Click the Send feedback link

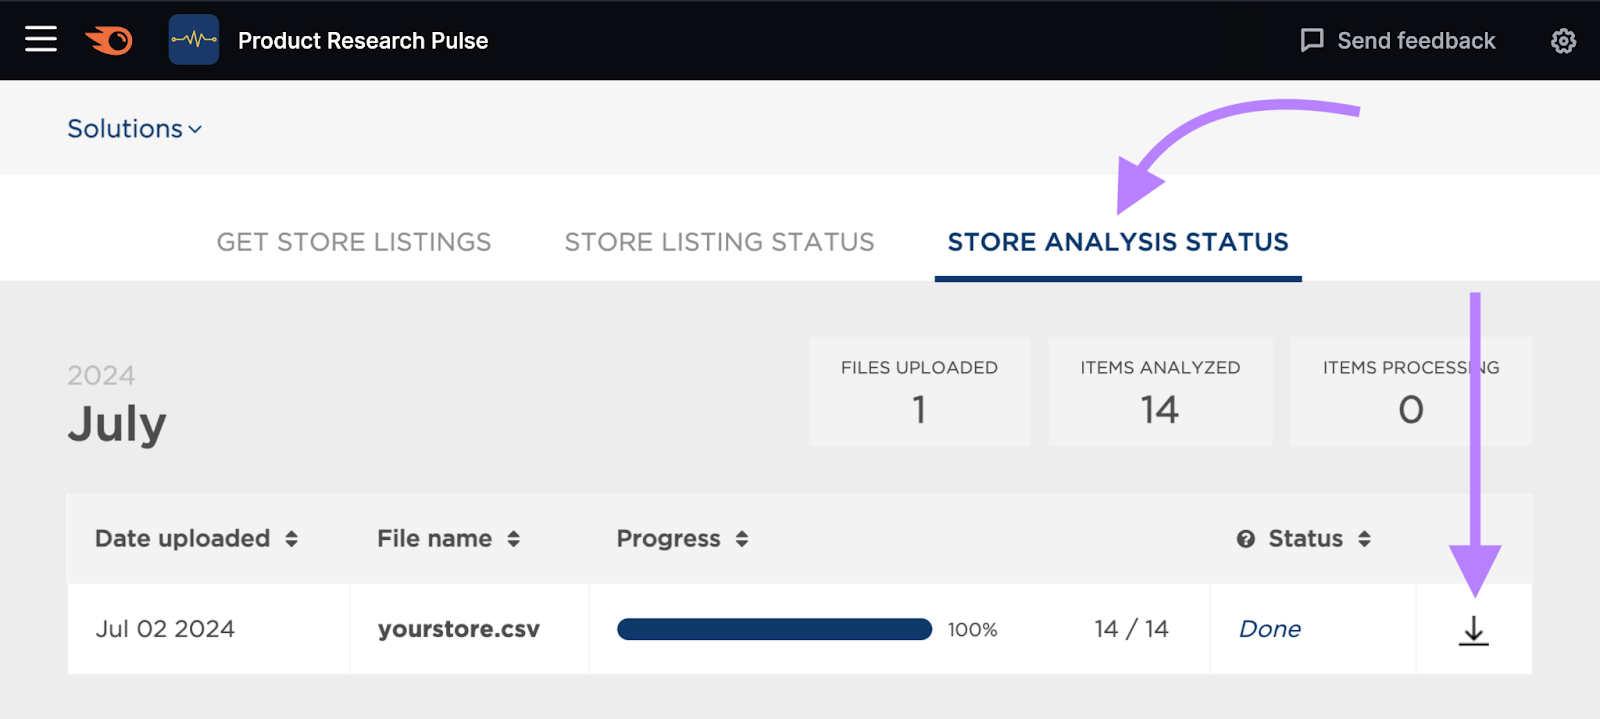tap(1416, 41)
